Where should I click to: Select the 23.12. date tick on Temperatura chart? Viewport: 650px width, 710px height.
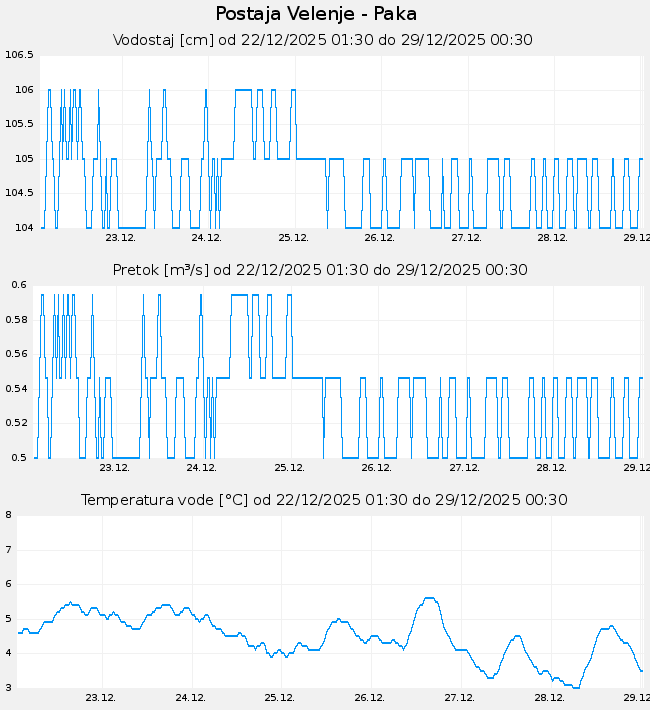pyautogui.click(x=100, y=698)
